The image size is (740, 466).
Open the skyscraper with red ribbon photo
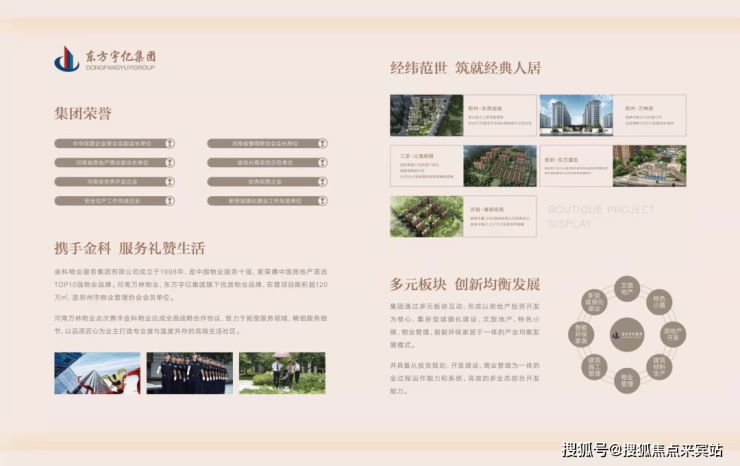tap(97, 373)
